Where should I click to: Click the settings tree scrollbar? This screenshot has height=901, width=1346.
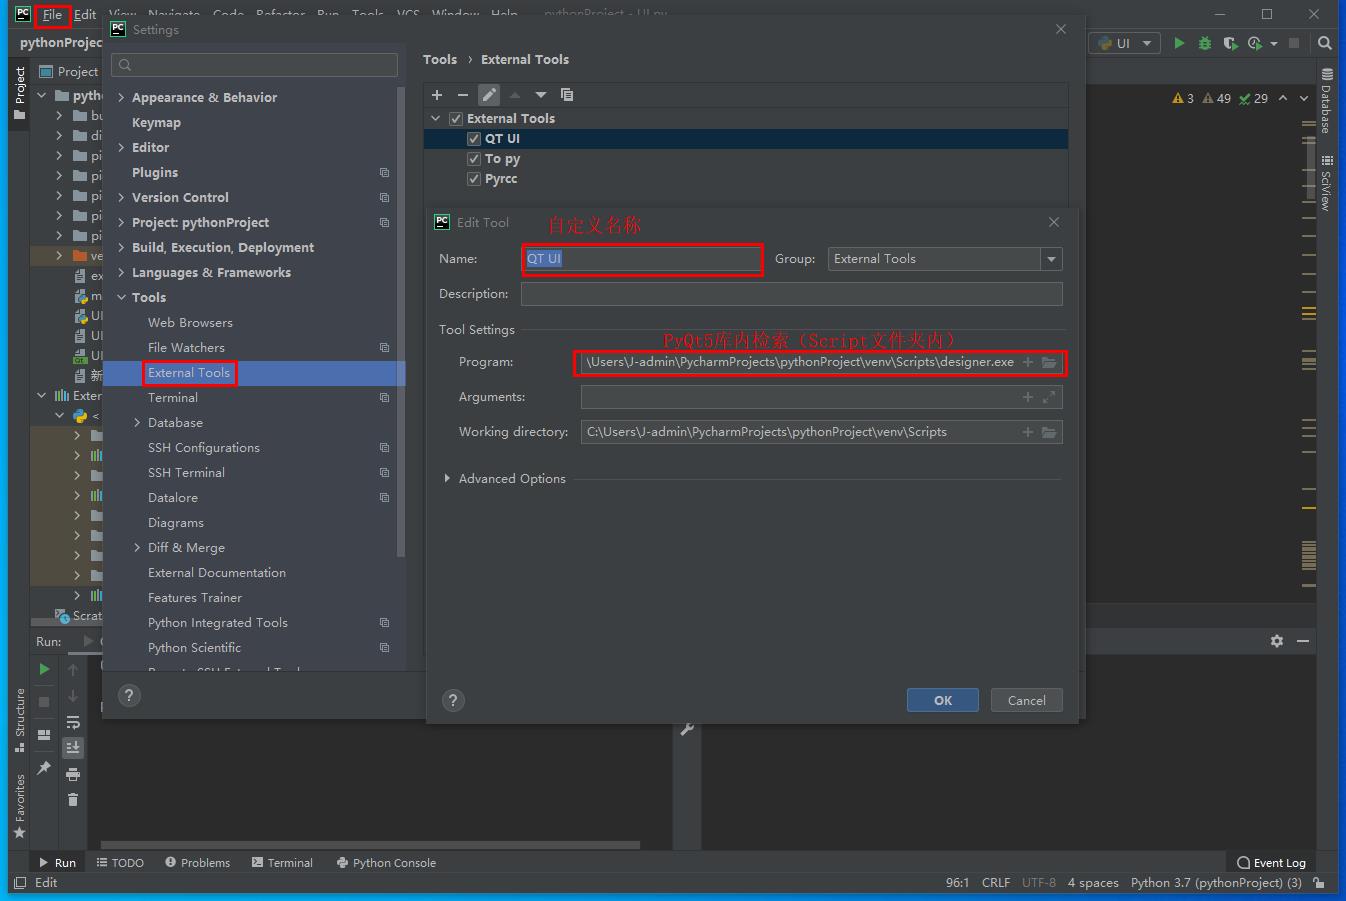[x=401, y=320]
